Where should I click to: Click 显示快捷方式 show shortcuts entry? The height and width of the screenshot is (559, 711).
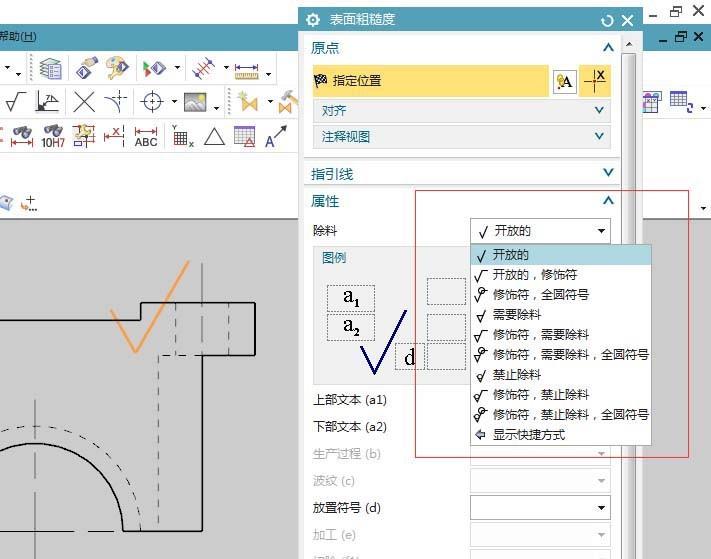(x=561, y=435)
